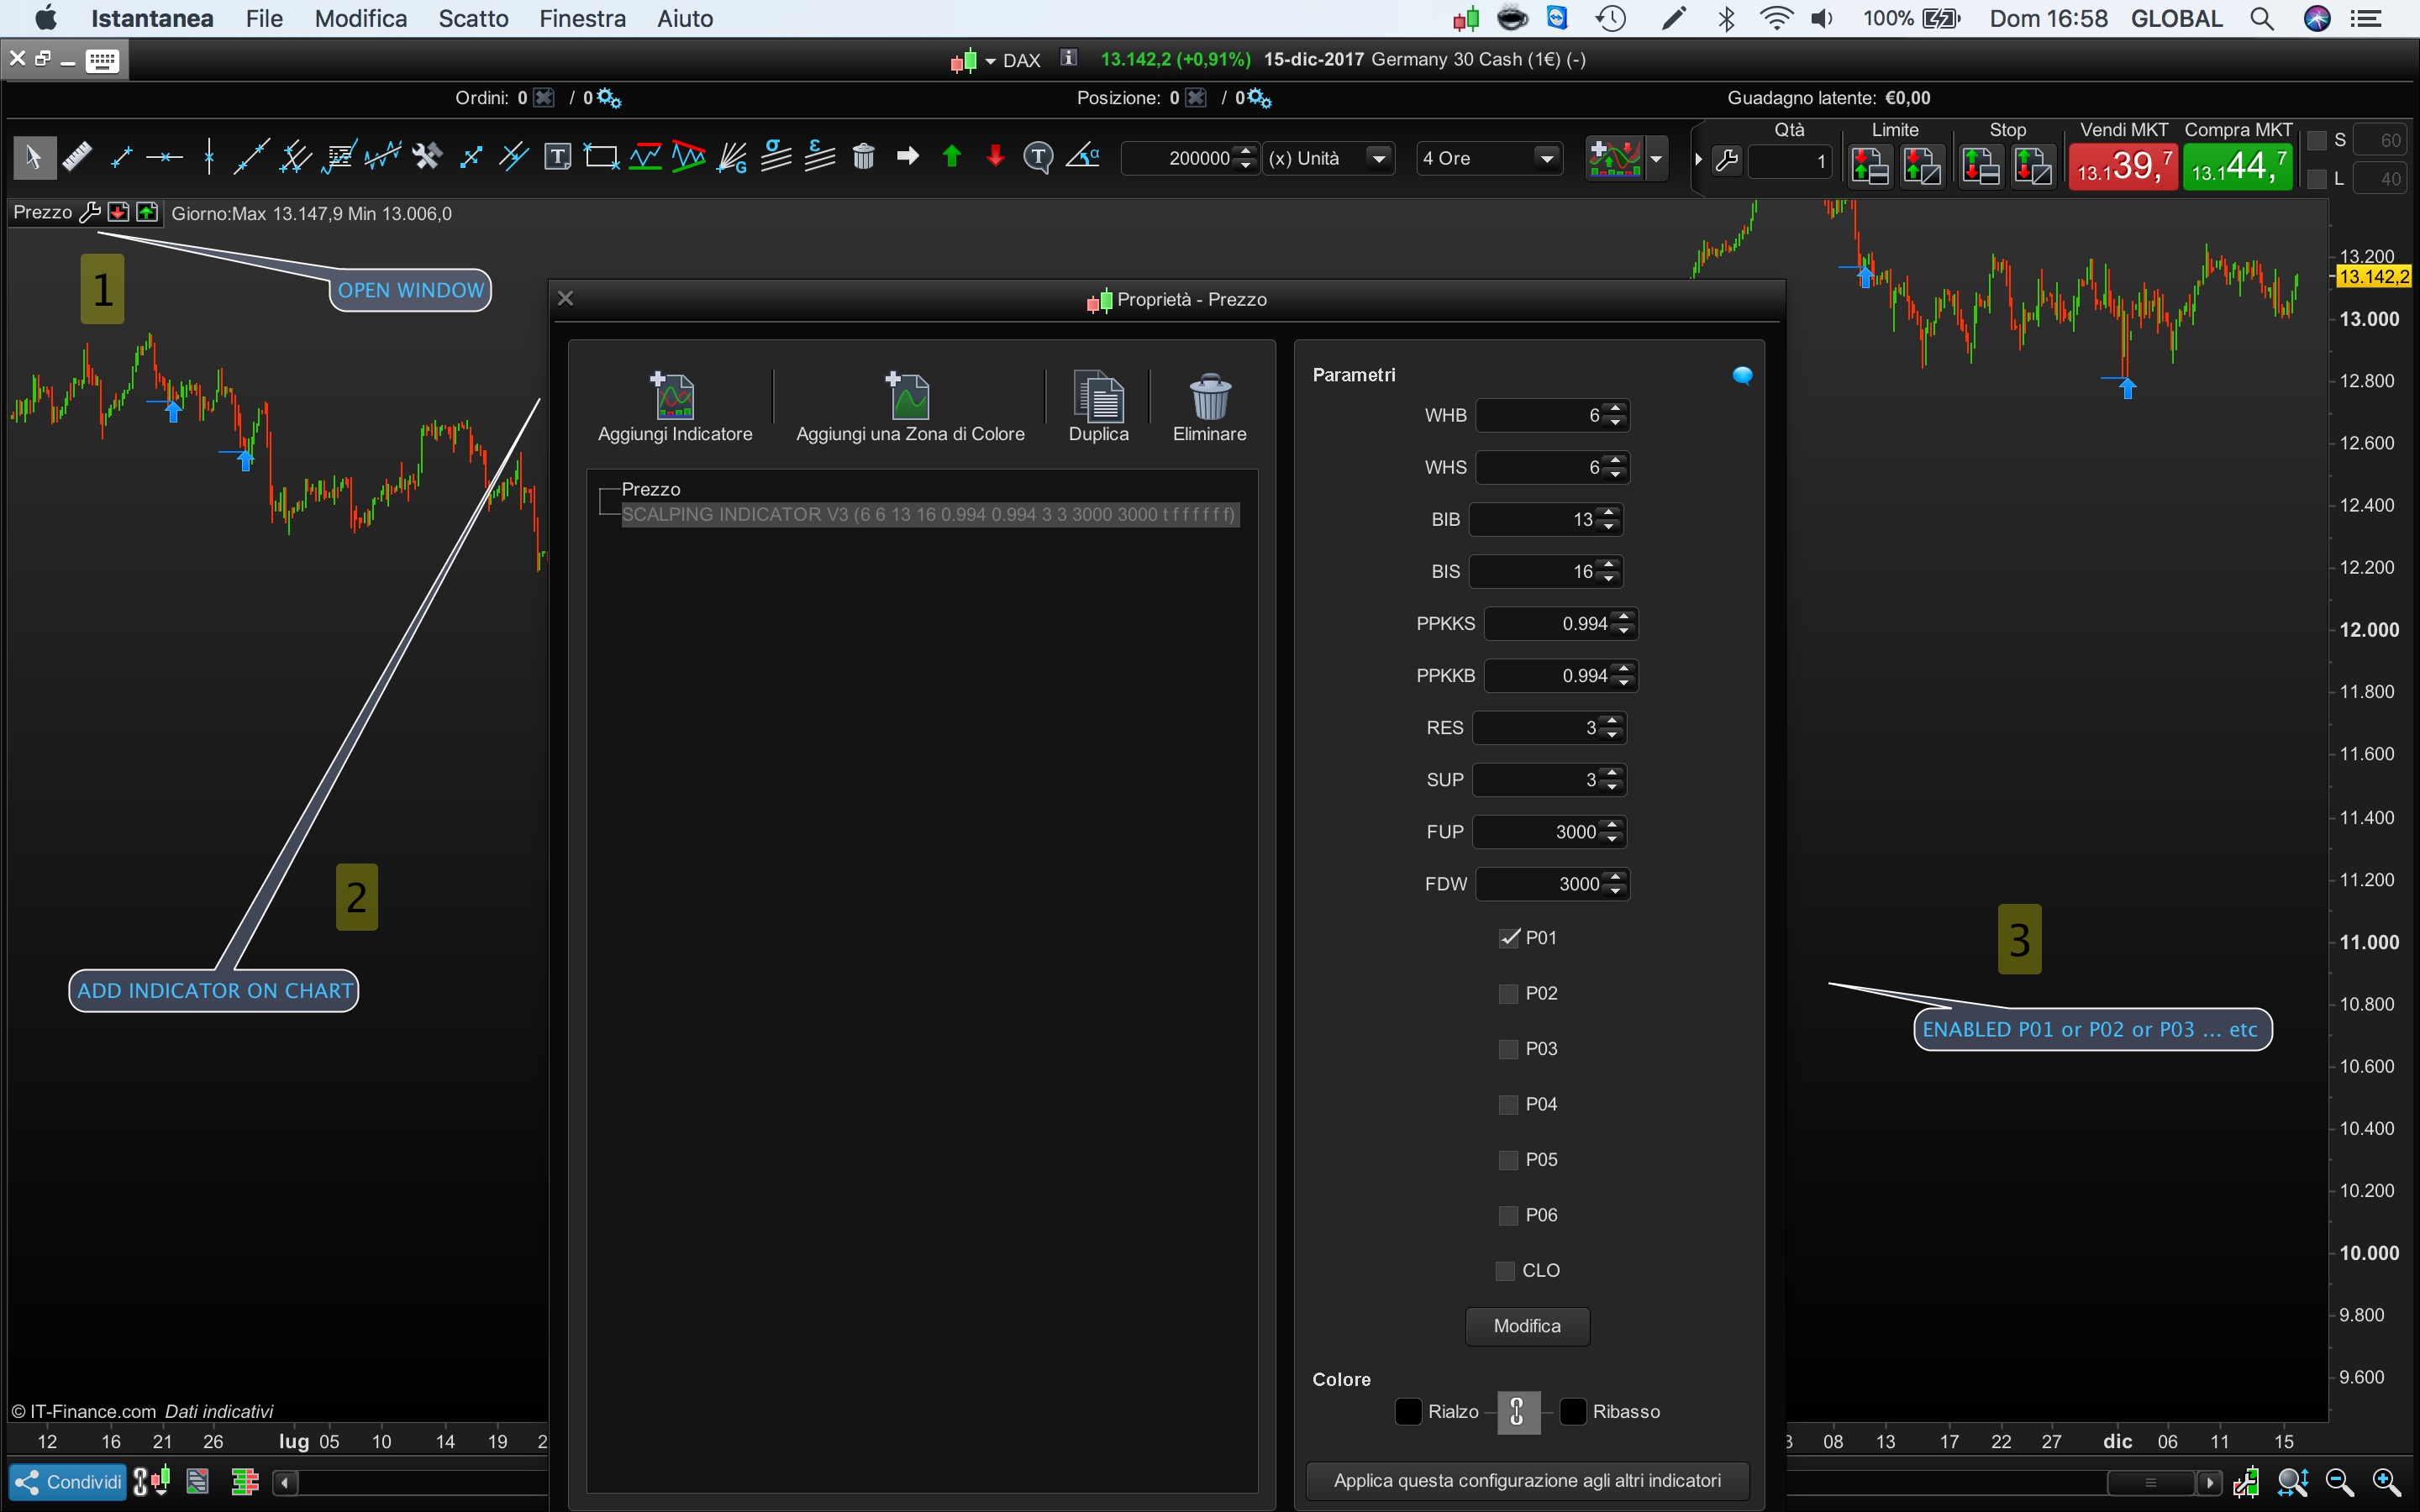
Task: Select the green up arrow tool
Action: pos(951,157)
